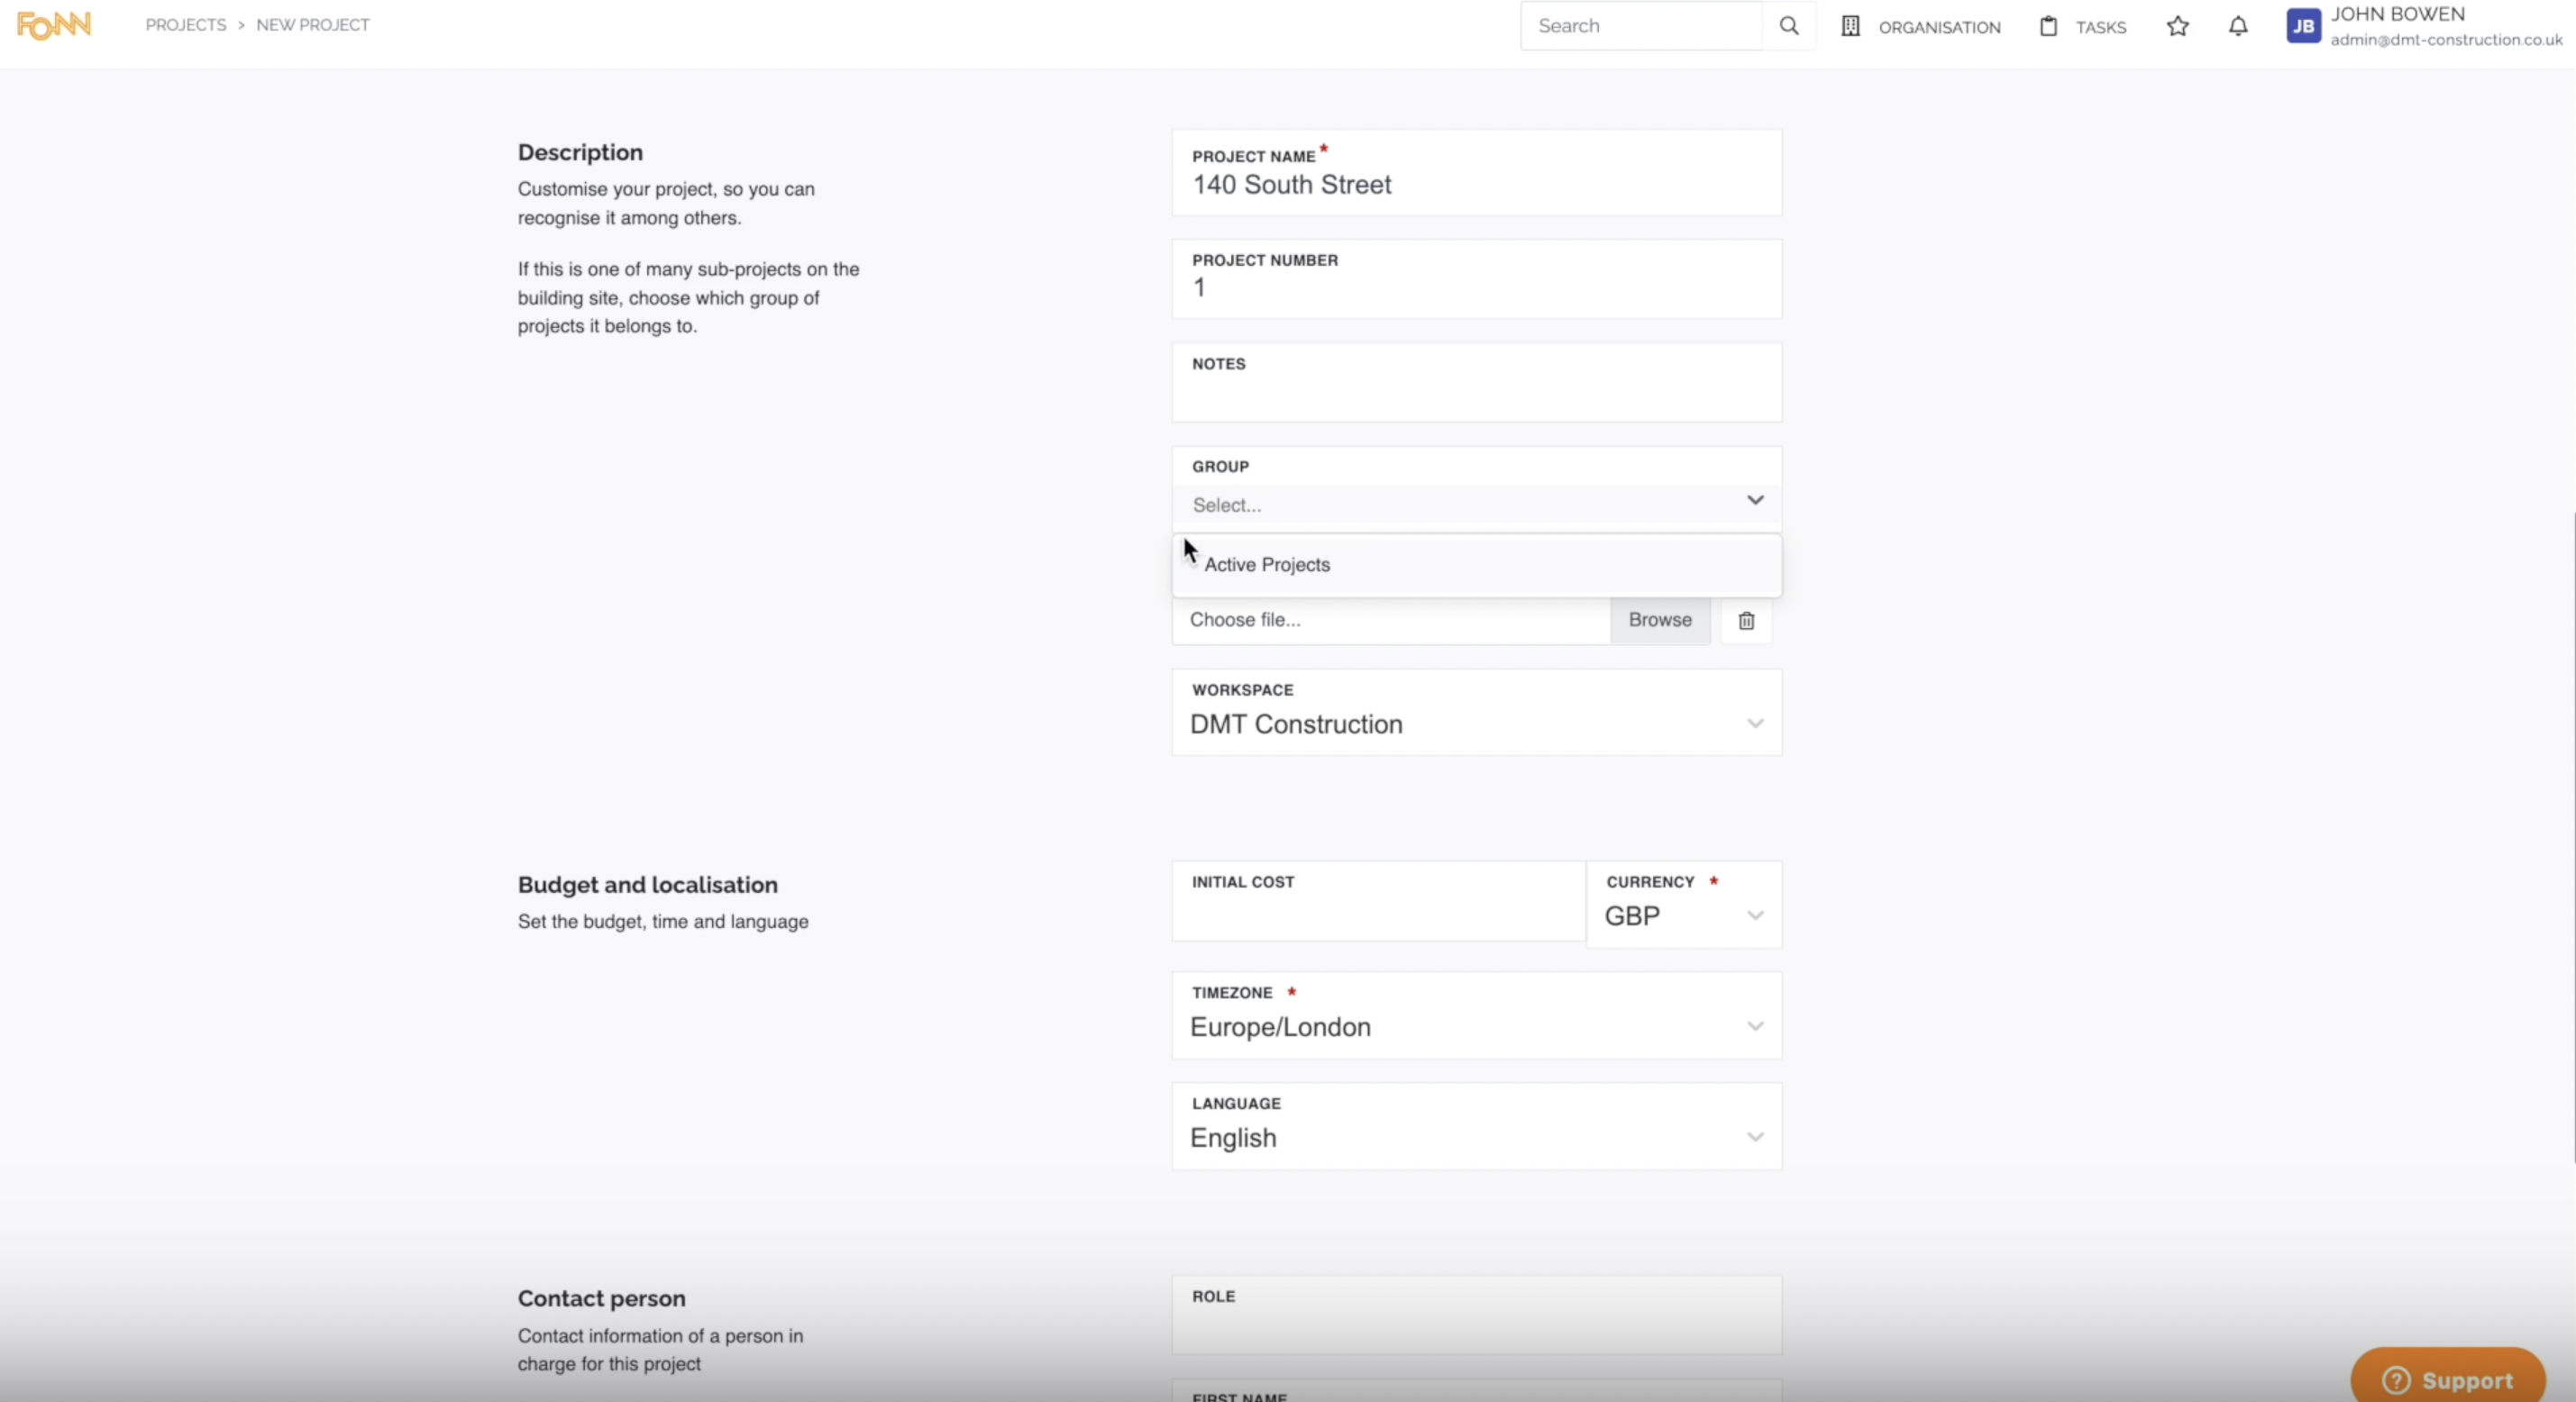Open the Currency GBP dropdown
The width and height of the screenshot is (2576, 1402).
(x=1684, y=904)
